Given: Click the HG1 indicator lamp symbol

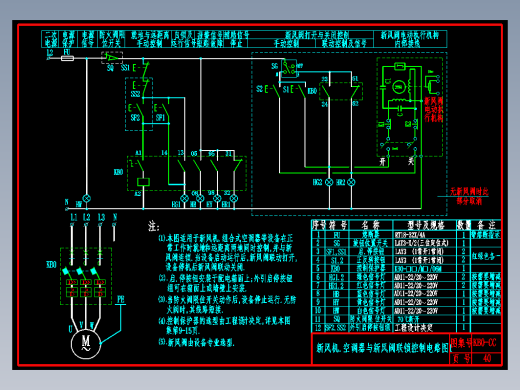Looking at the screenshot, I should pyautogui.click(x=184, y=199).
